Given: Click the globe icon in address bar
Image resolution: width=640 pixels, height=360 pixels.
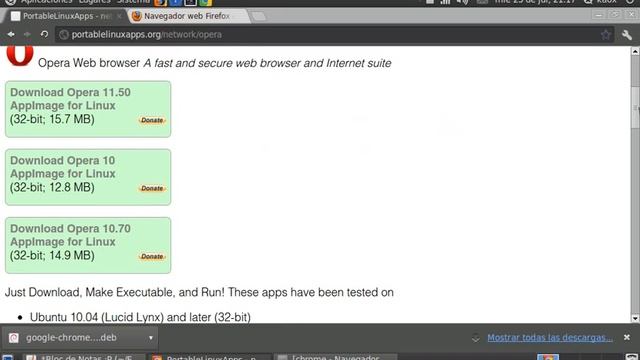Looking at the screenshot, I should 64,35.
